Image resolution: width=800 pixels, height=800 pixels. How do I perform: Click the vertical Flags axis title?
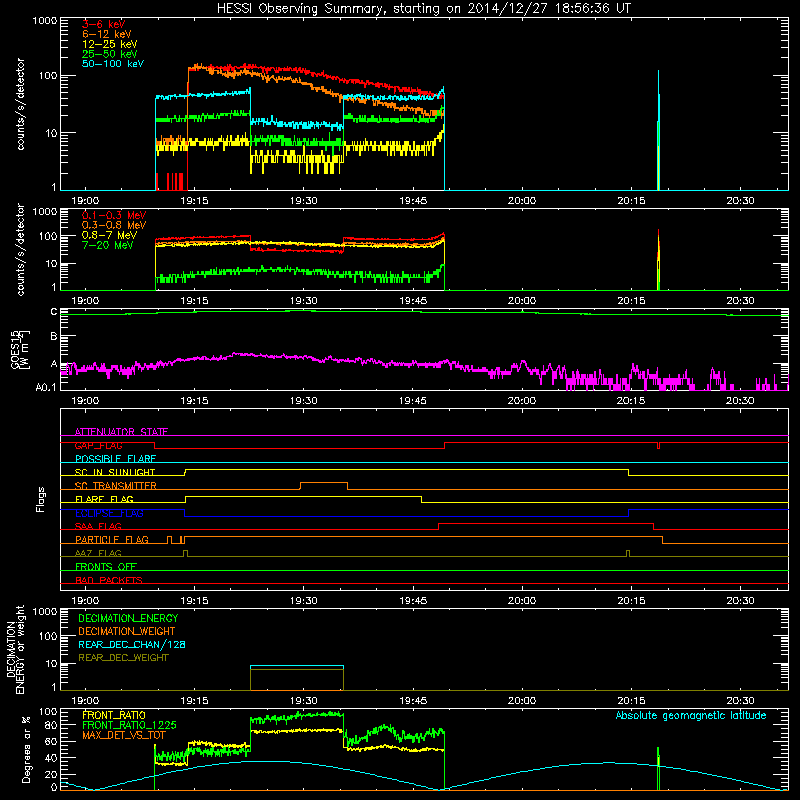(41, 499)
